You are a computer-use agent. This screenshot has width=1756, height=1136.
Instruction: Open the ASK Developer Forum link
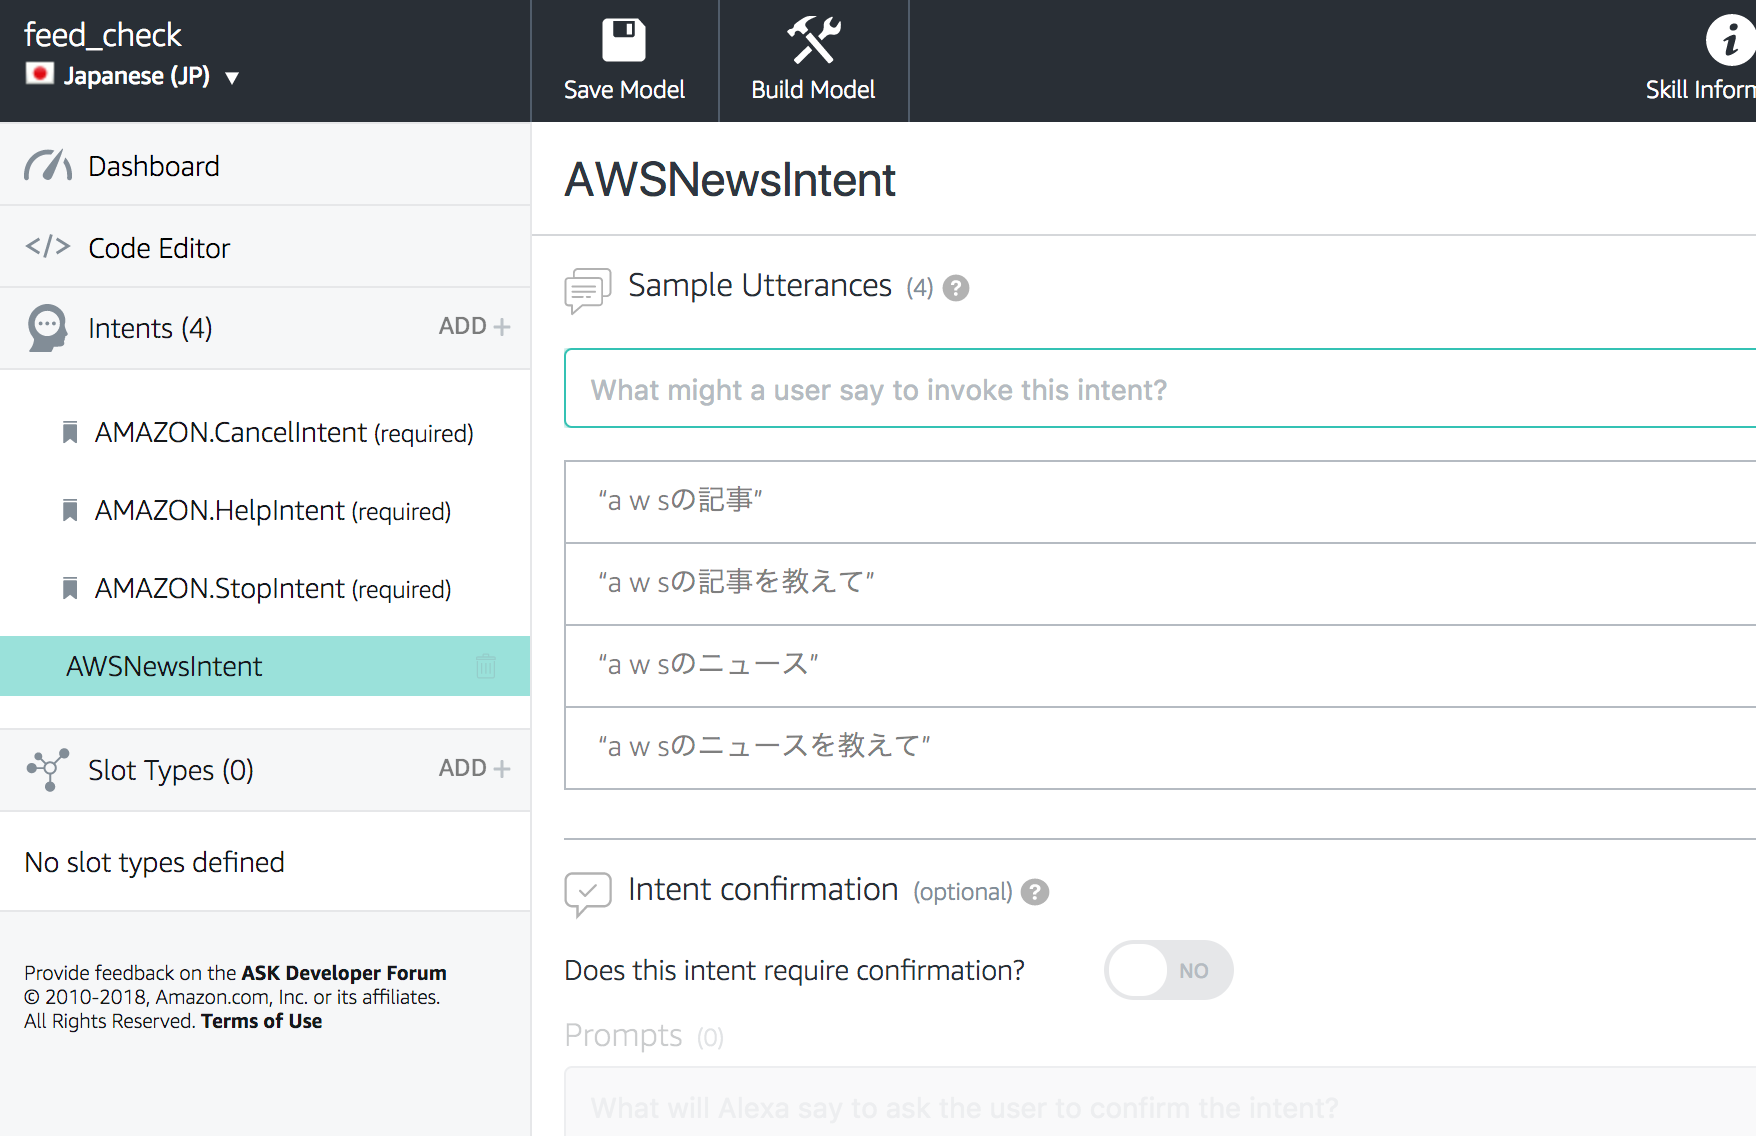pyautogui.click(x=344, y=973)
